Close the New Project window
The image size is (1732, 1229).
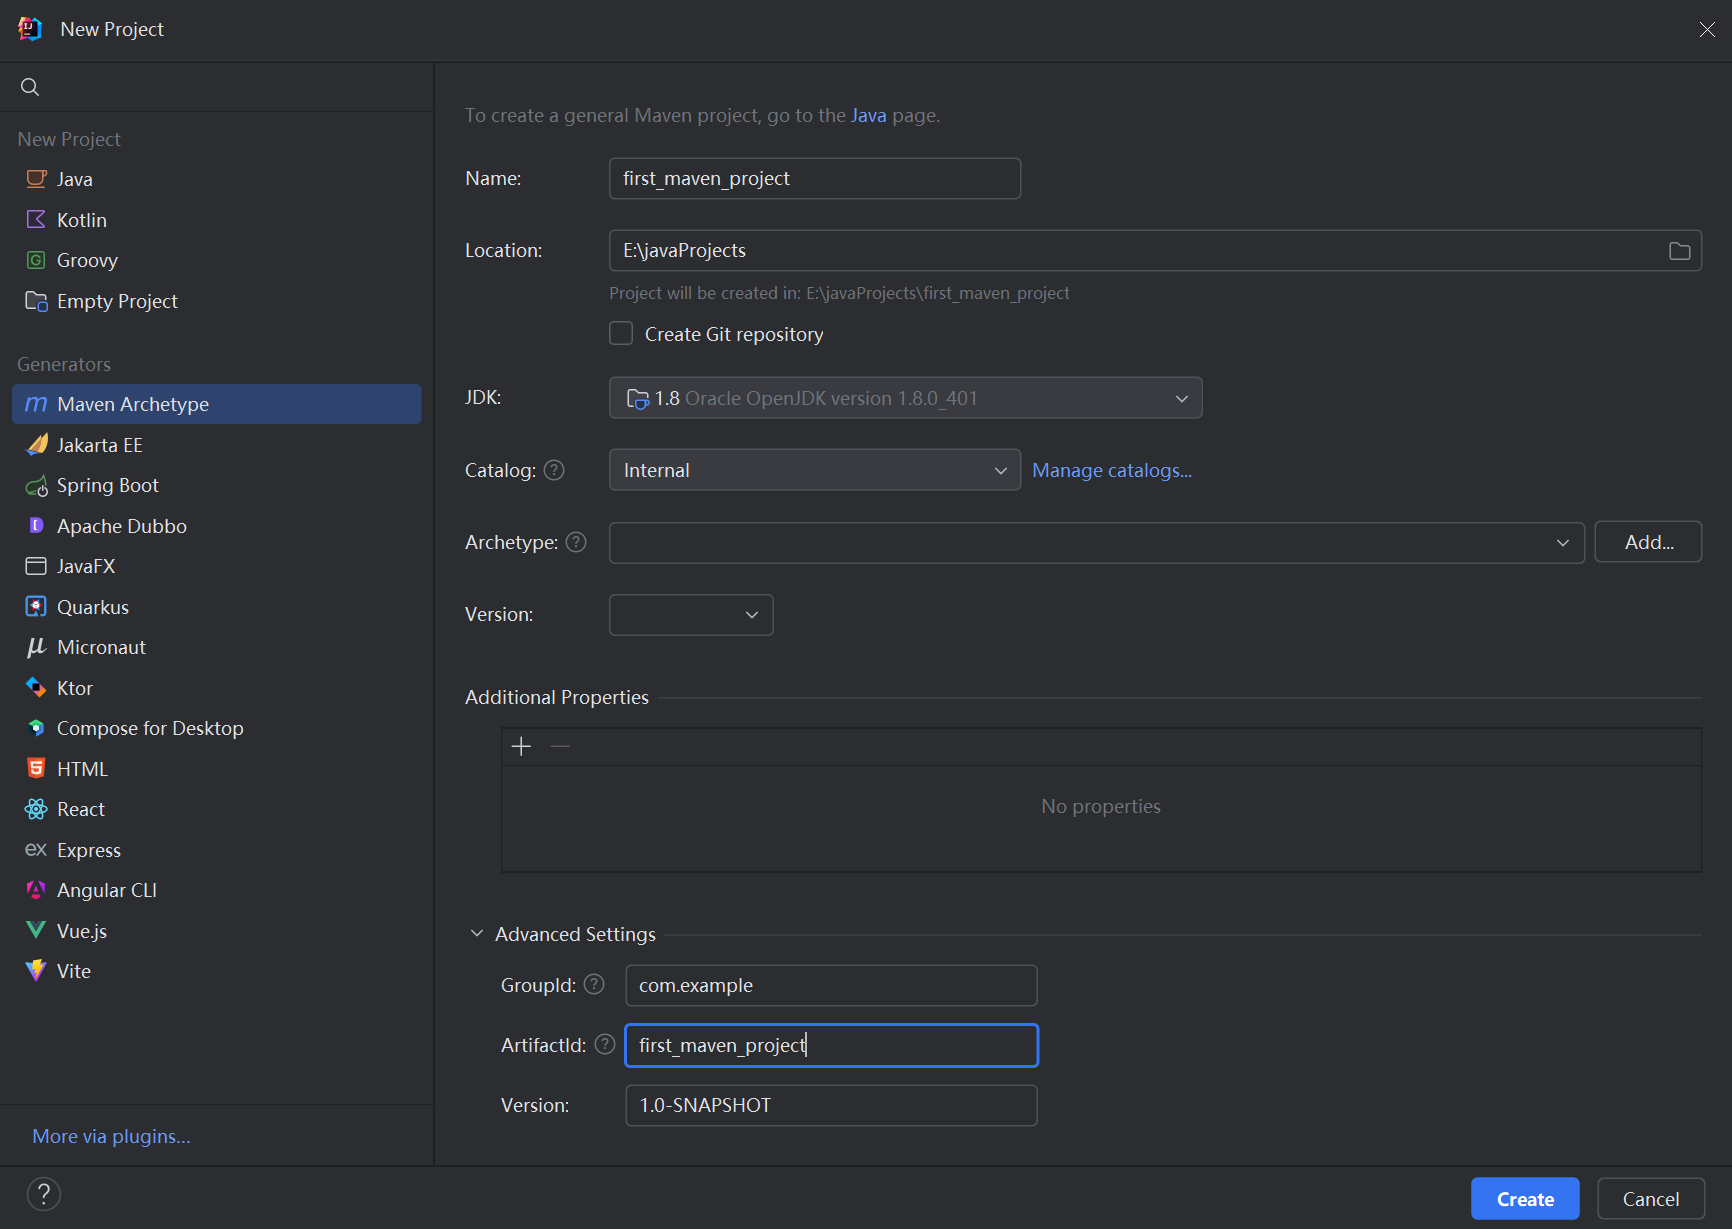point(1707,30)
